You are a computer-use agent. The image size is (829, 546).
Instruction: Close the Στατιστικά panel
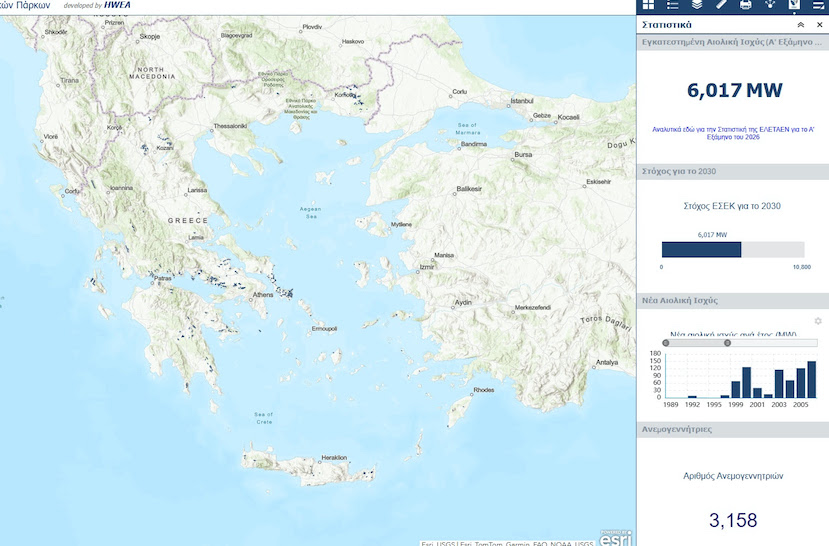[x=819, y=25]
